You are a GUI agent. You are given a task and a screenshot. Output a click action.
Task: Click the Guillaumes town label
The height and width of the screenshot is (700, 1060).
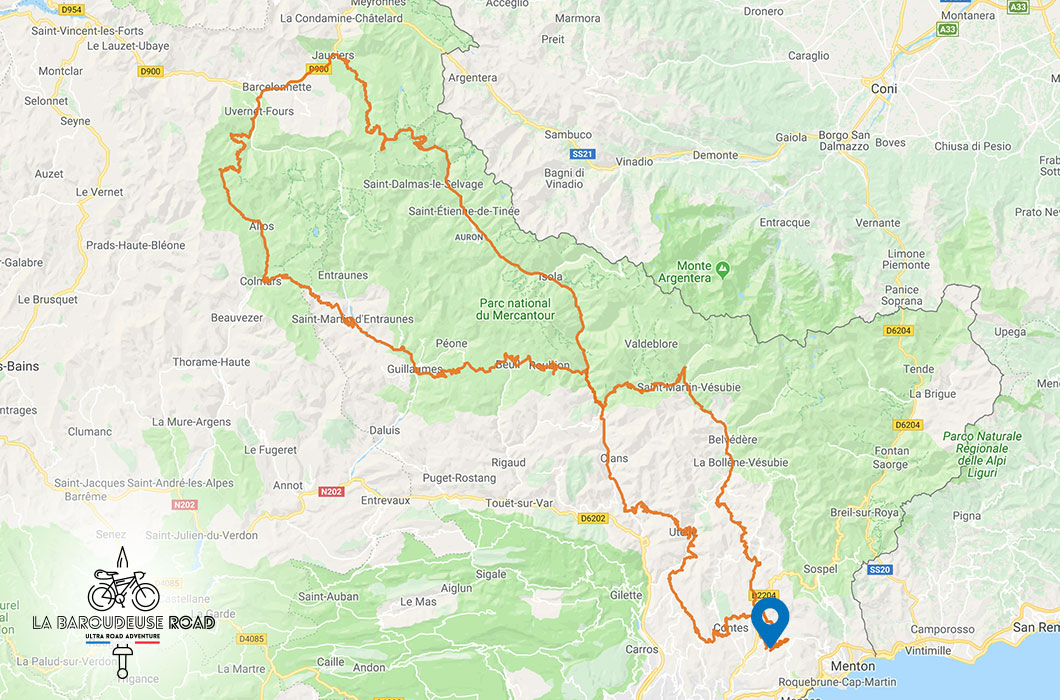click(x=414, y=369)
